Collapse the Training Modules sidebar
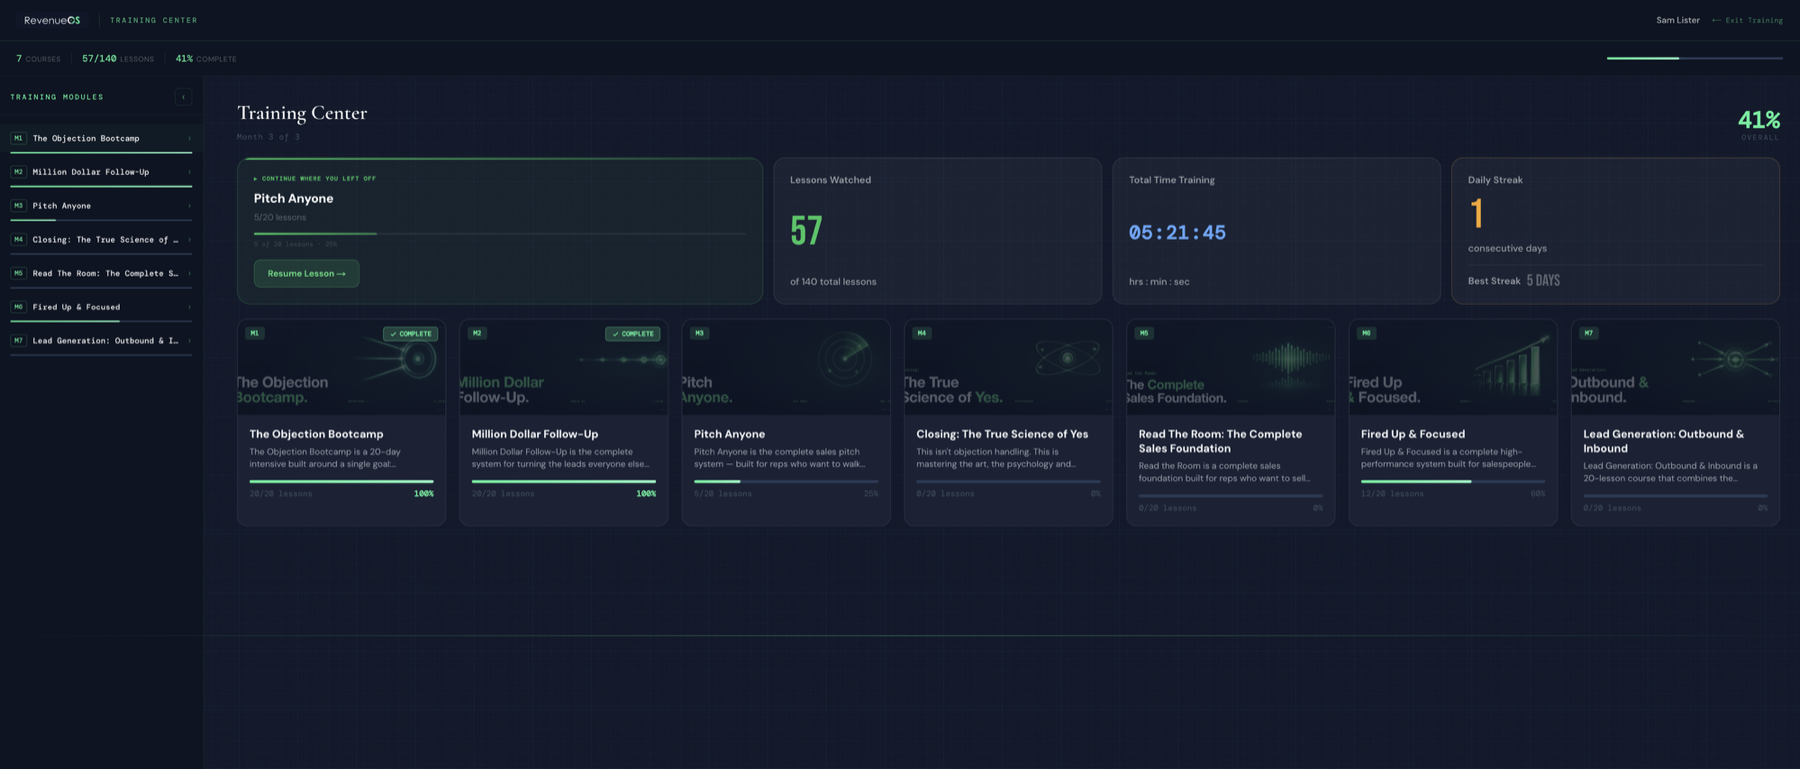 183,97
